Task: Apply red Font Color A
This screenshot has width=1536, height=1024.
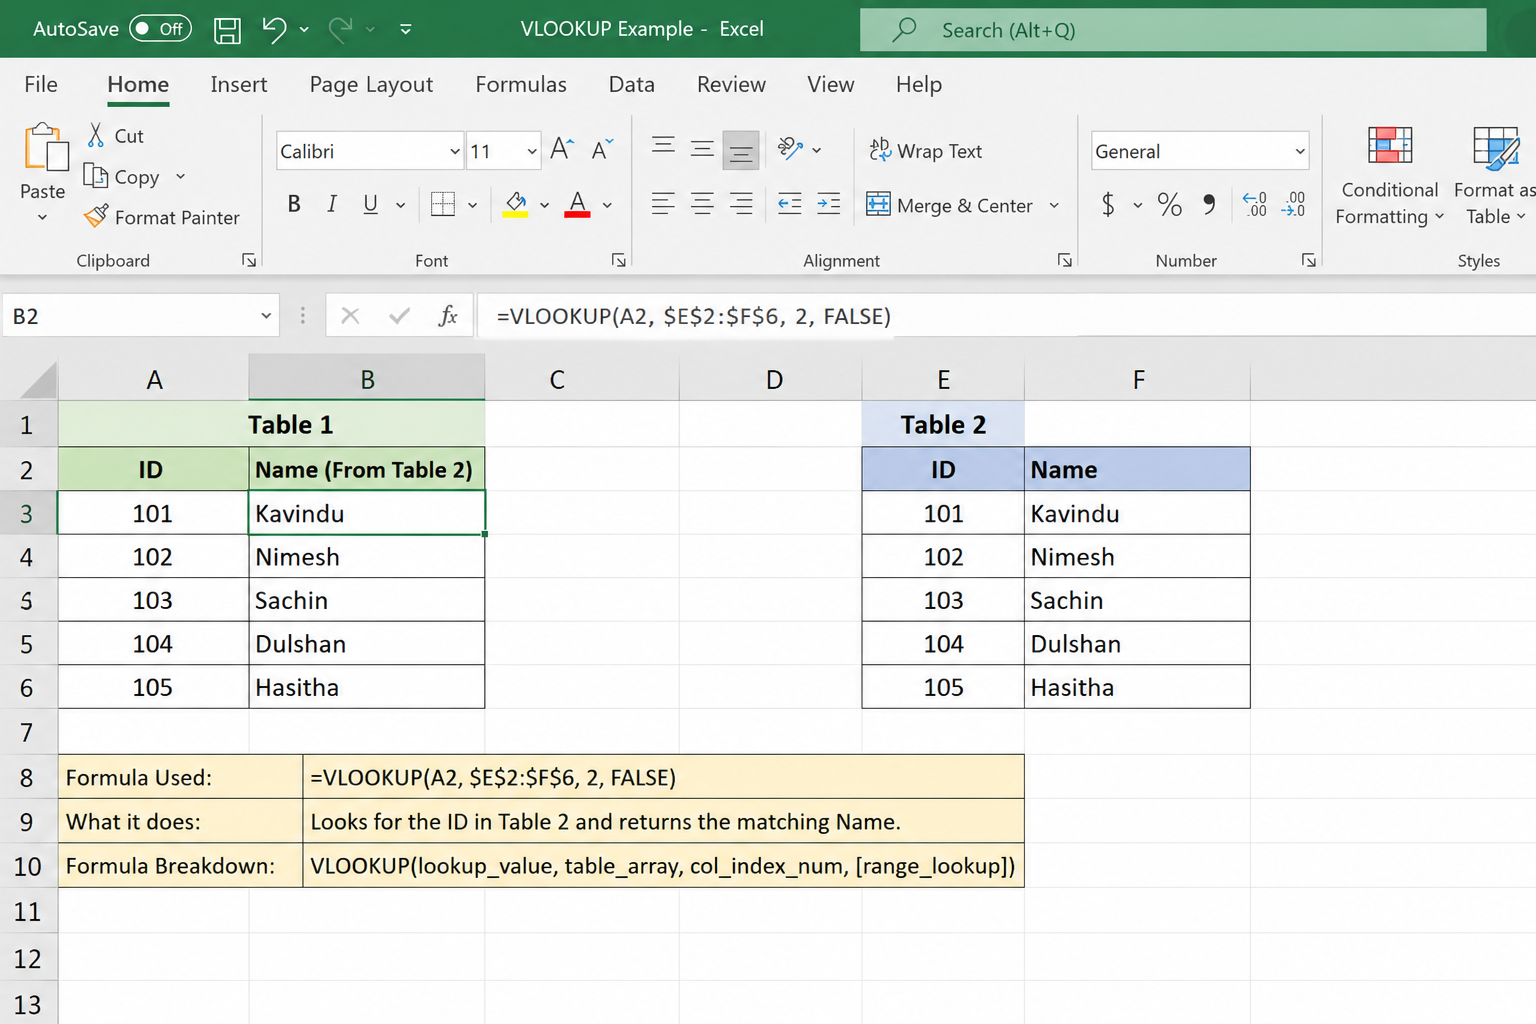Action: coord(577,204)
